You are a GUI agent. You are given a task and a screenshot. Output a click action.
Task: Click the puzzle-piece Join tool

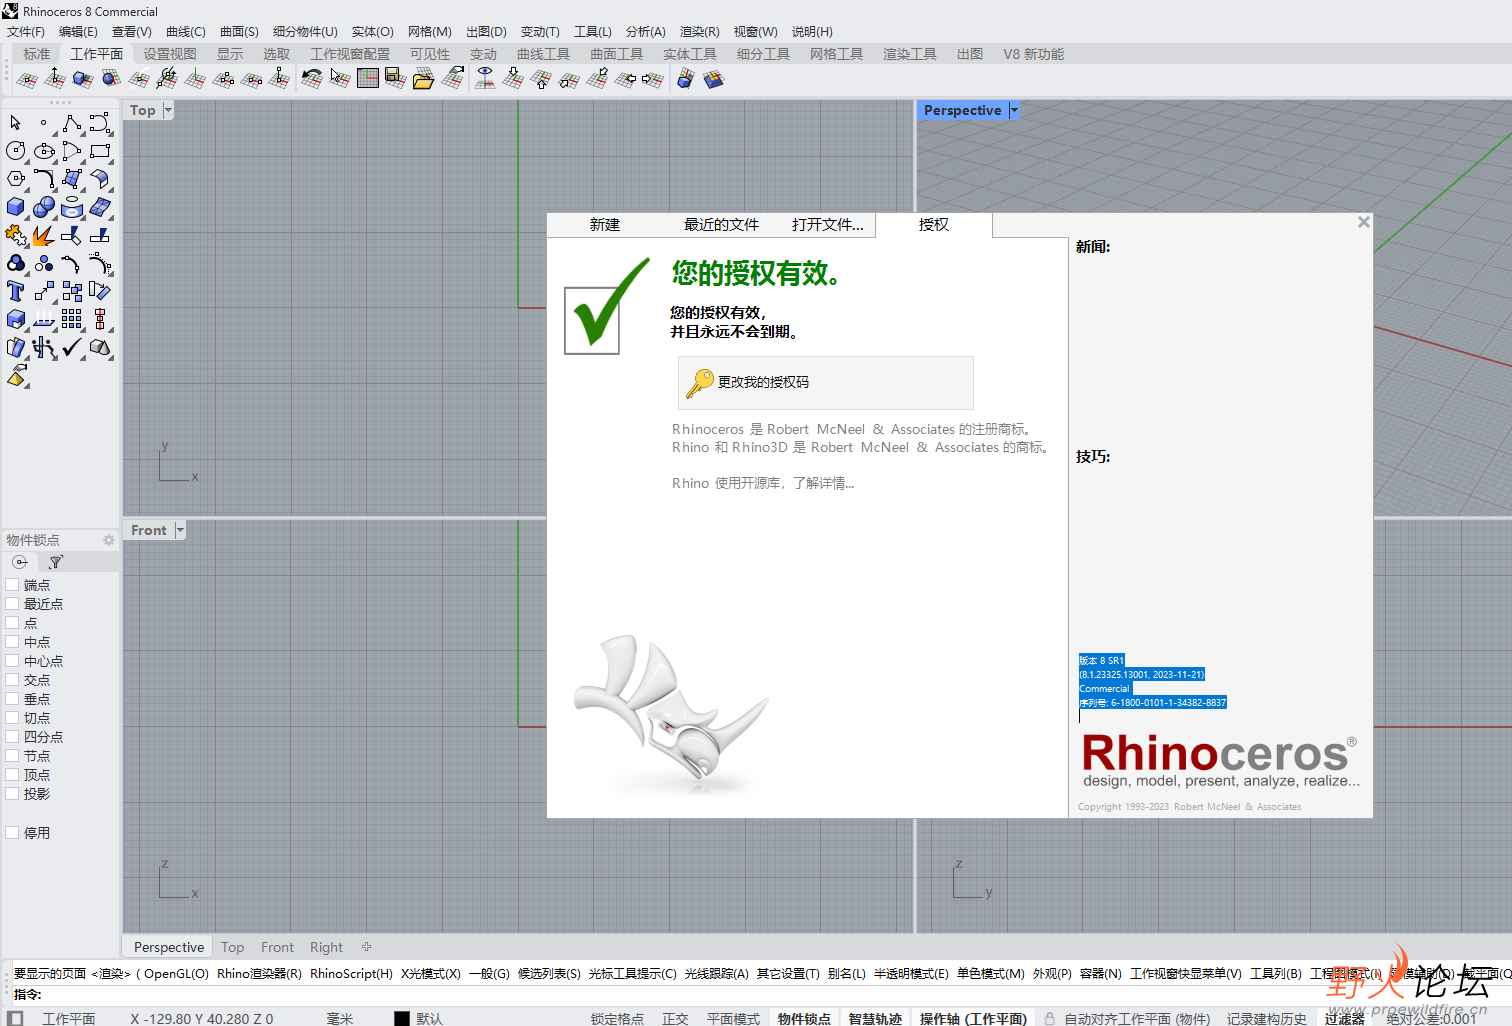16,235
